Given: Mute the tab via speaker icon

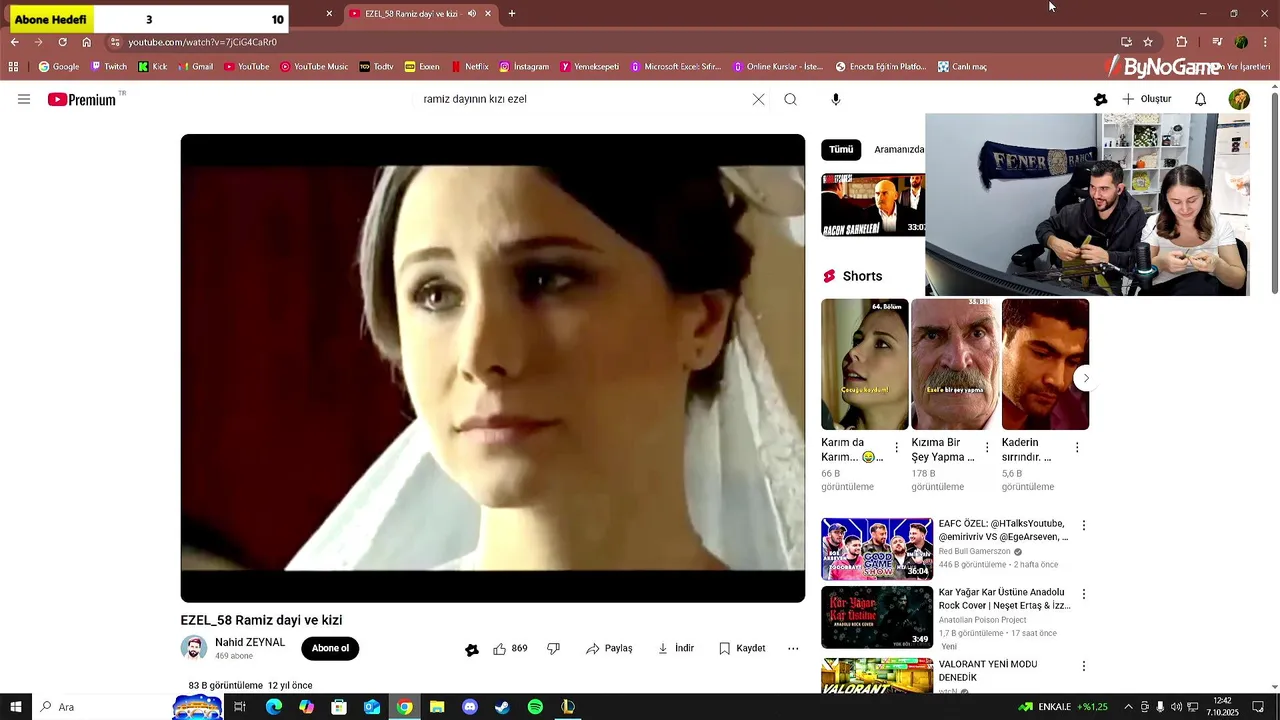Looking at the screenshot, I should point(472,14).
